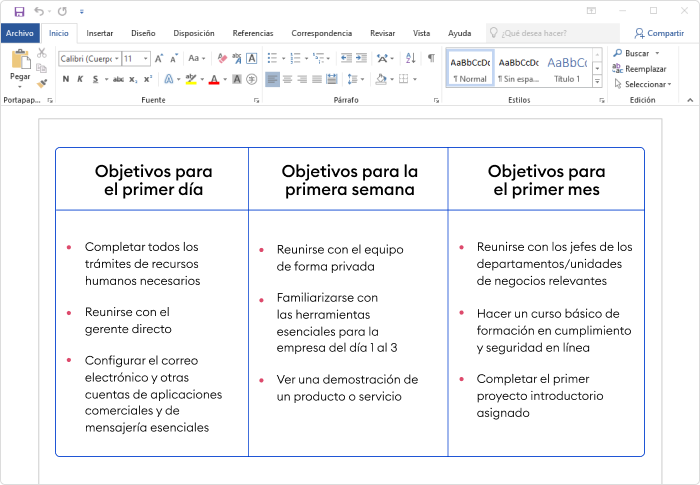Viewport: 700px width, 485px height.
Task: Apply the Sin espaciado style
Action: 518,68
